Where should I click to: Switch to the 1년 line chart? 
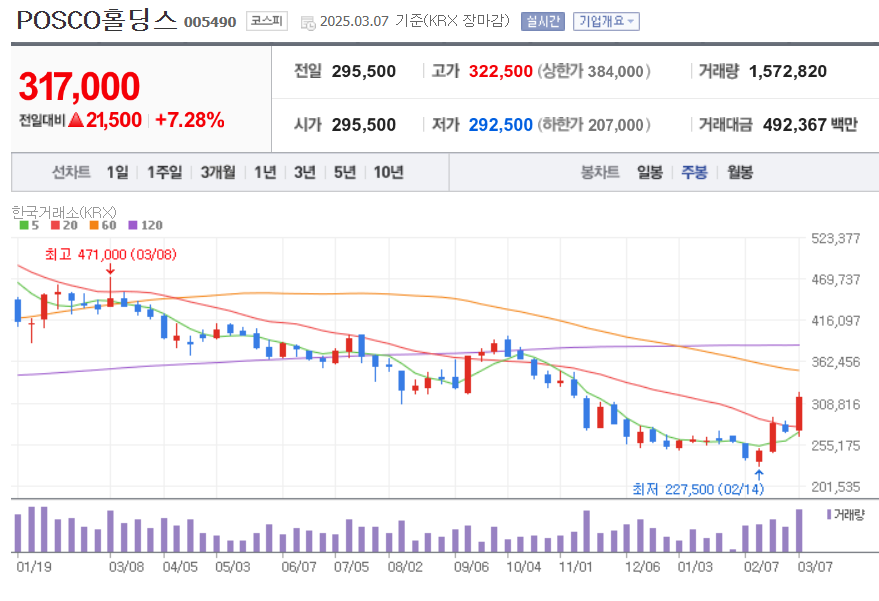pos(265,172)
